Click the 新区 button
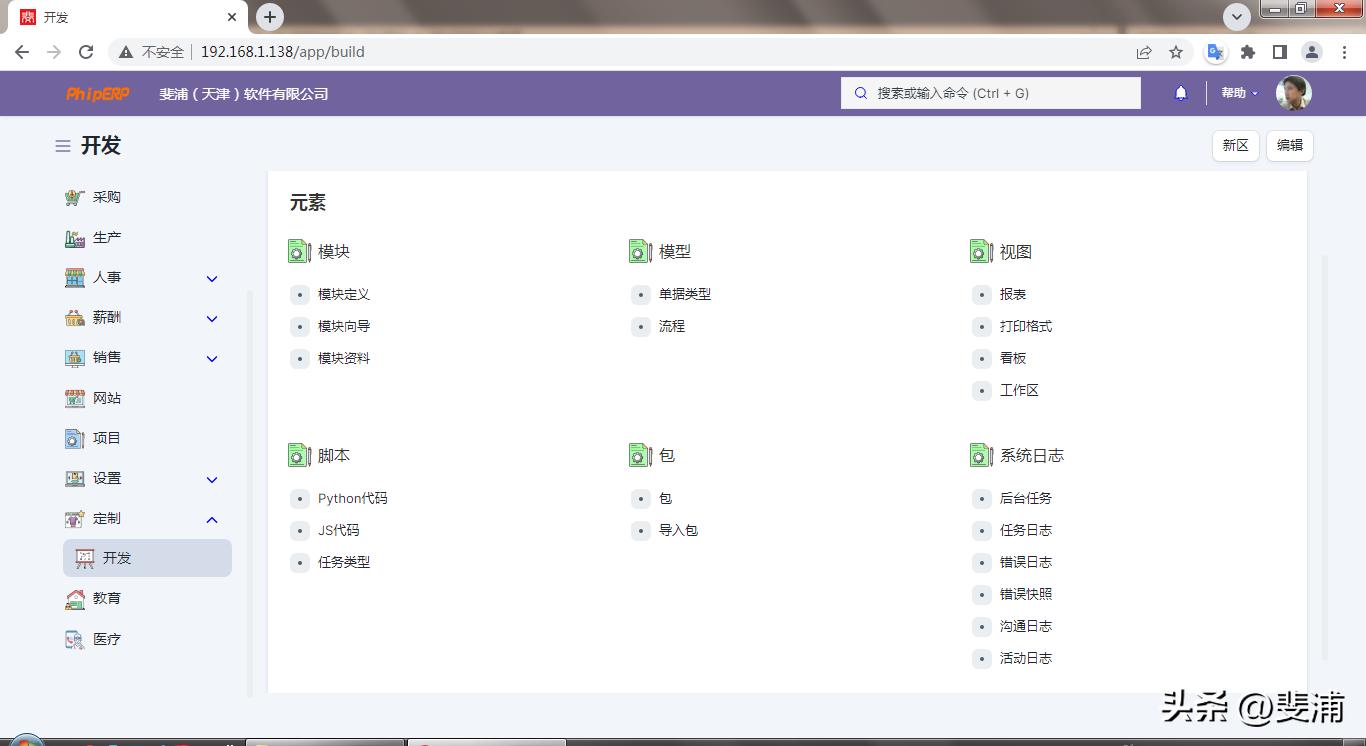 pyautogui.click(x=1235, y=145)
